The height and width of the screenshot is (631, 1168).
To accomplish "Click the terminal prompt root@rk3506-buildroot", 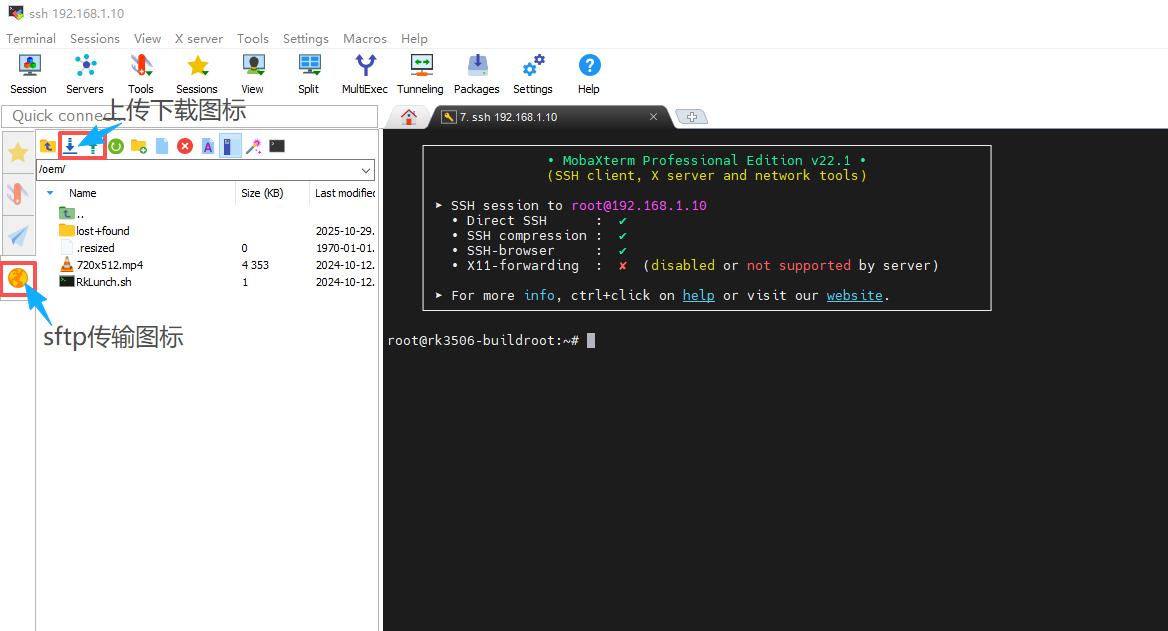I will [483, 340].
